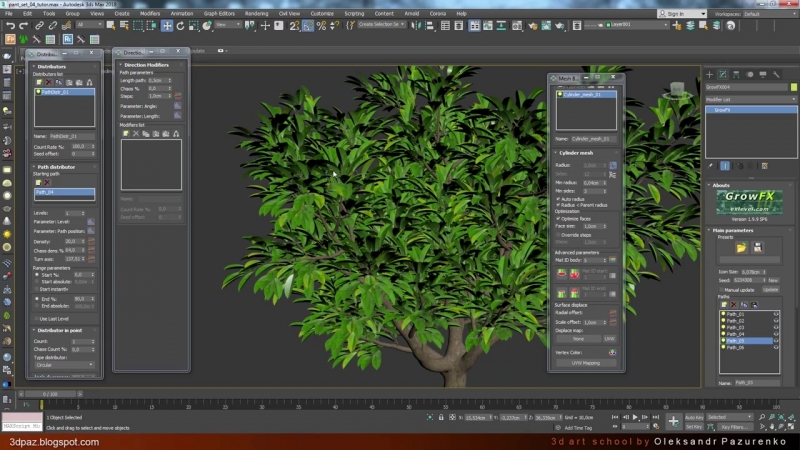800x450 pixels.
Task: Click GrowFX object color swatch
Action: [x=793, y=87]
